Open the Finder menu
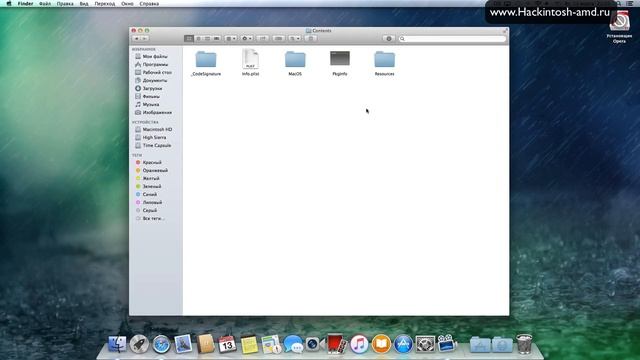This screenshot has height=360, width=640. (25, 4)
